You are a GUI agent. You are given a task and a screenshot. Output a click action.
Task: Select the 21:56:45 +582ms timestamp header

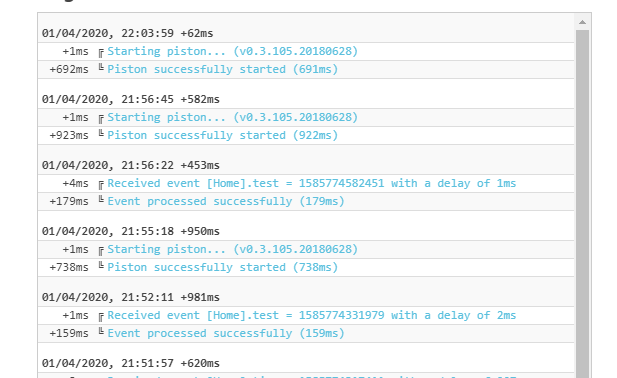[131, 99]
